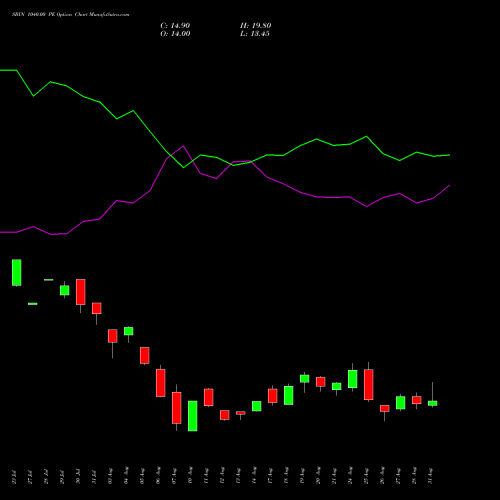Click the '20 Aug' date axis label
Screen dimensions: 500x500
318,476
